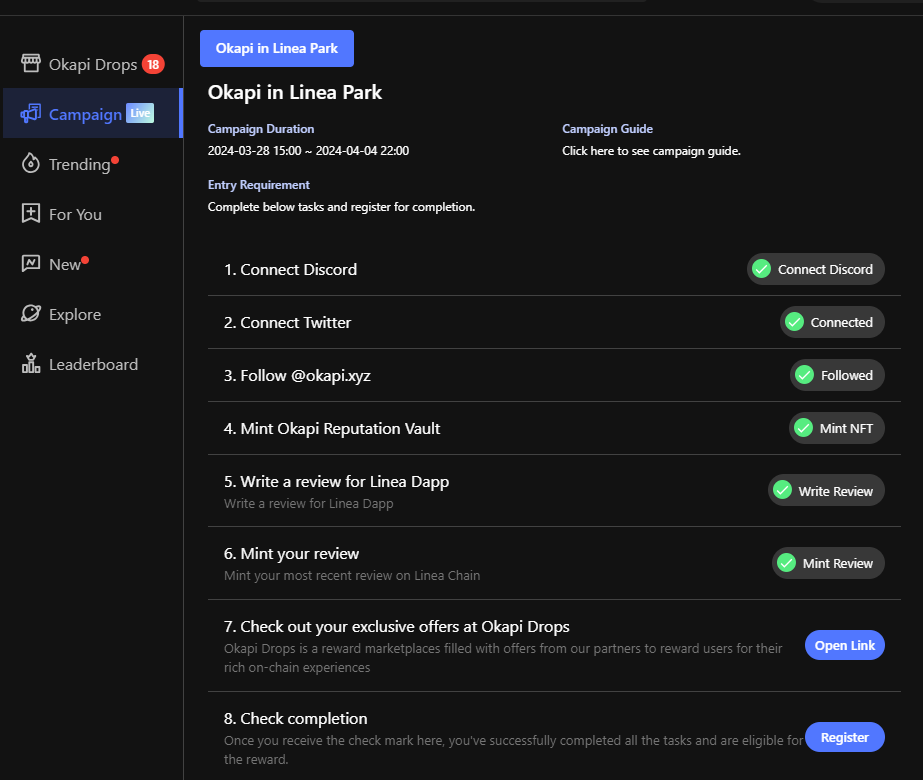Click the Leaderboard podium icon
The image size is (923, 780).
pos(31,363)
